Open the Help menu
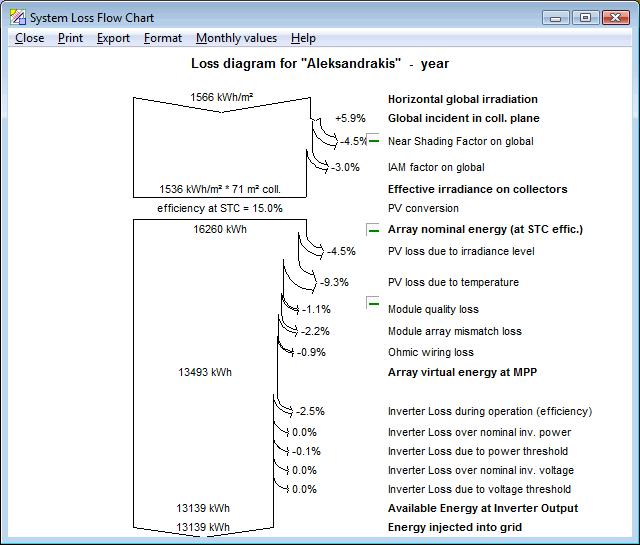 tap(303, 38)
